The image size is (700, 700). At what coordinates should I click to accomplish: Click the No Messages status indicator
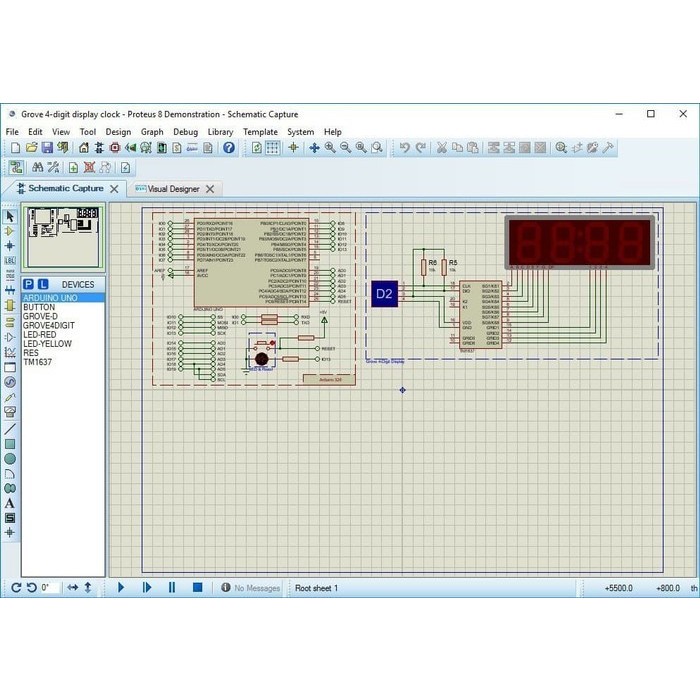click(251, 588)
